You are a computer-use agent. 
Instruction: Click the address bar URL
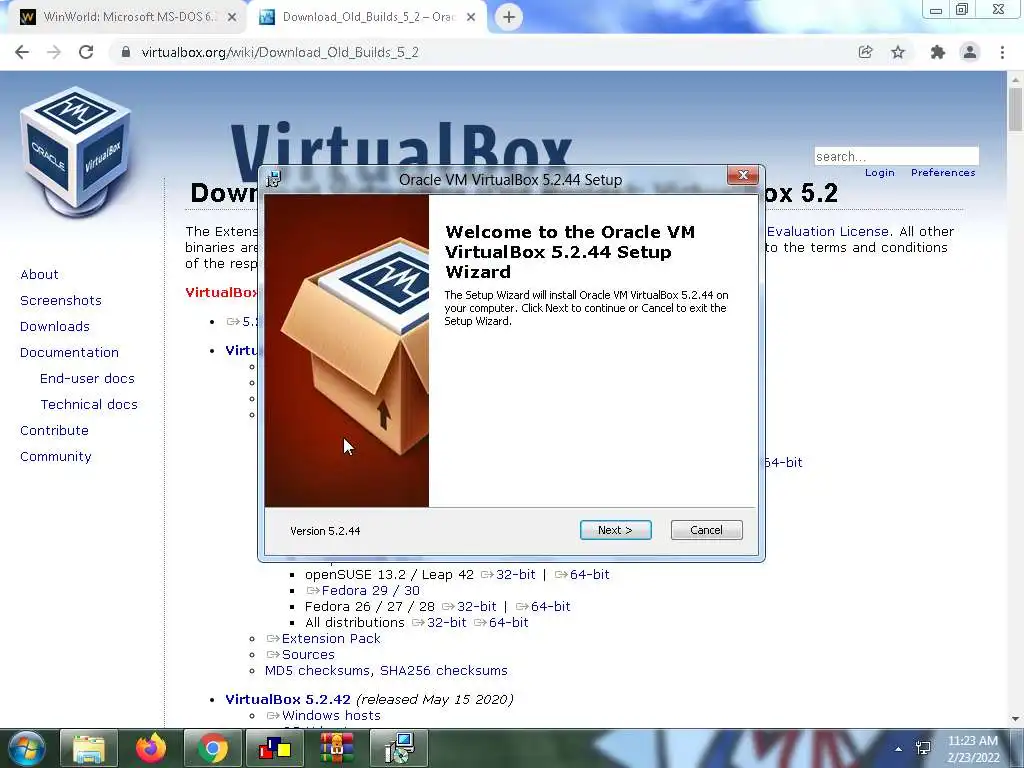pos(280,52)
